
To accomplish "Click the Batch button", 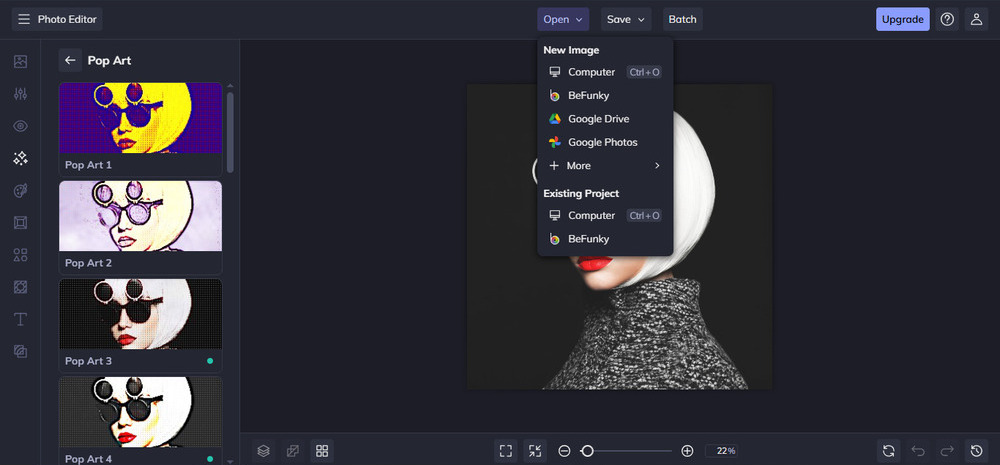I will (682, 19).
